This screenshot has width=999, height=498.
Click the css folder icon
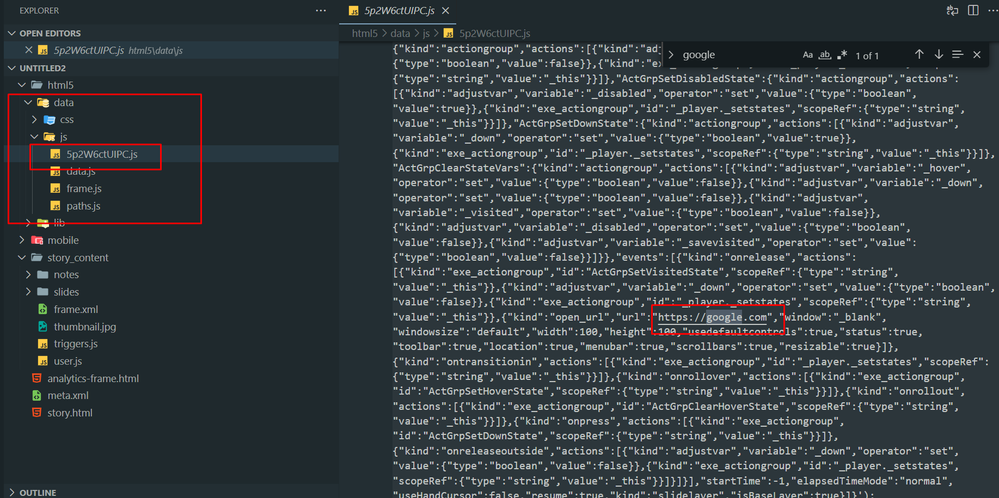tap(49, 119)
